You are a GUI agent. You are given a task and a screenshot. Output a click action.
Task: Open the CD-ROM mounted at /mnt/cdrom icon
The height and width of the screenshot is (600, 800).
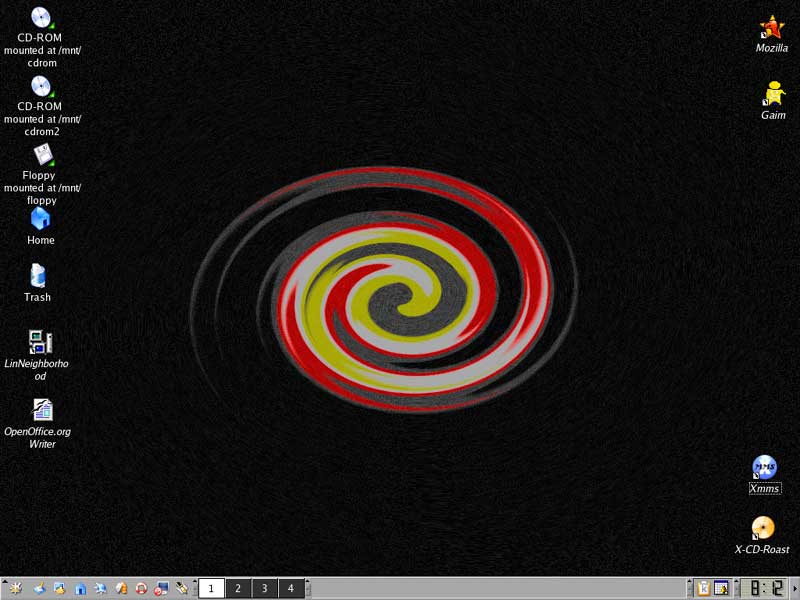point(41,18)
